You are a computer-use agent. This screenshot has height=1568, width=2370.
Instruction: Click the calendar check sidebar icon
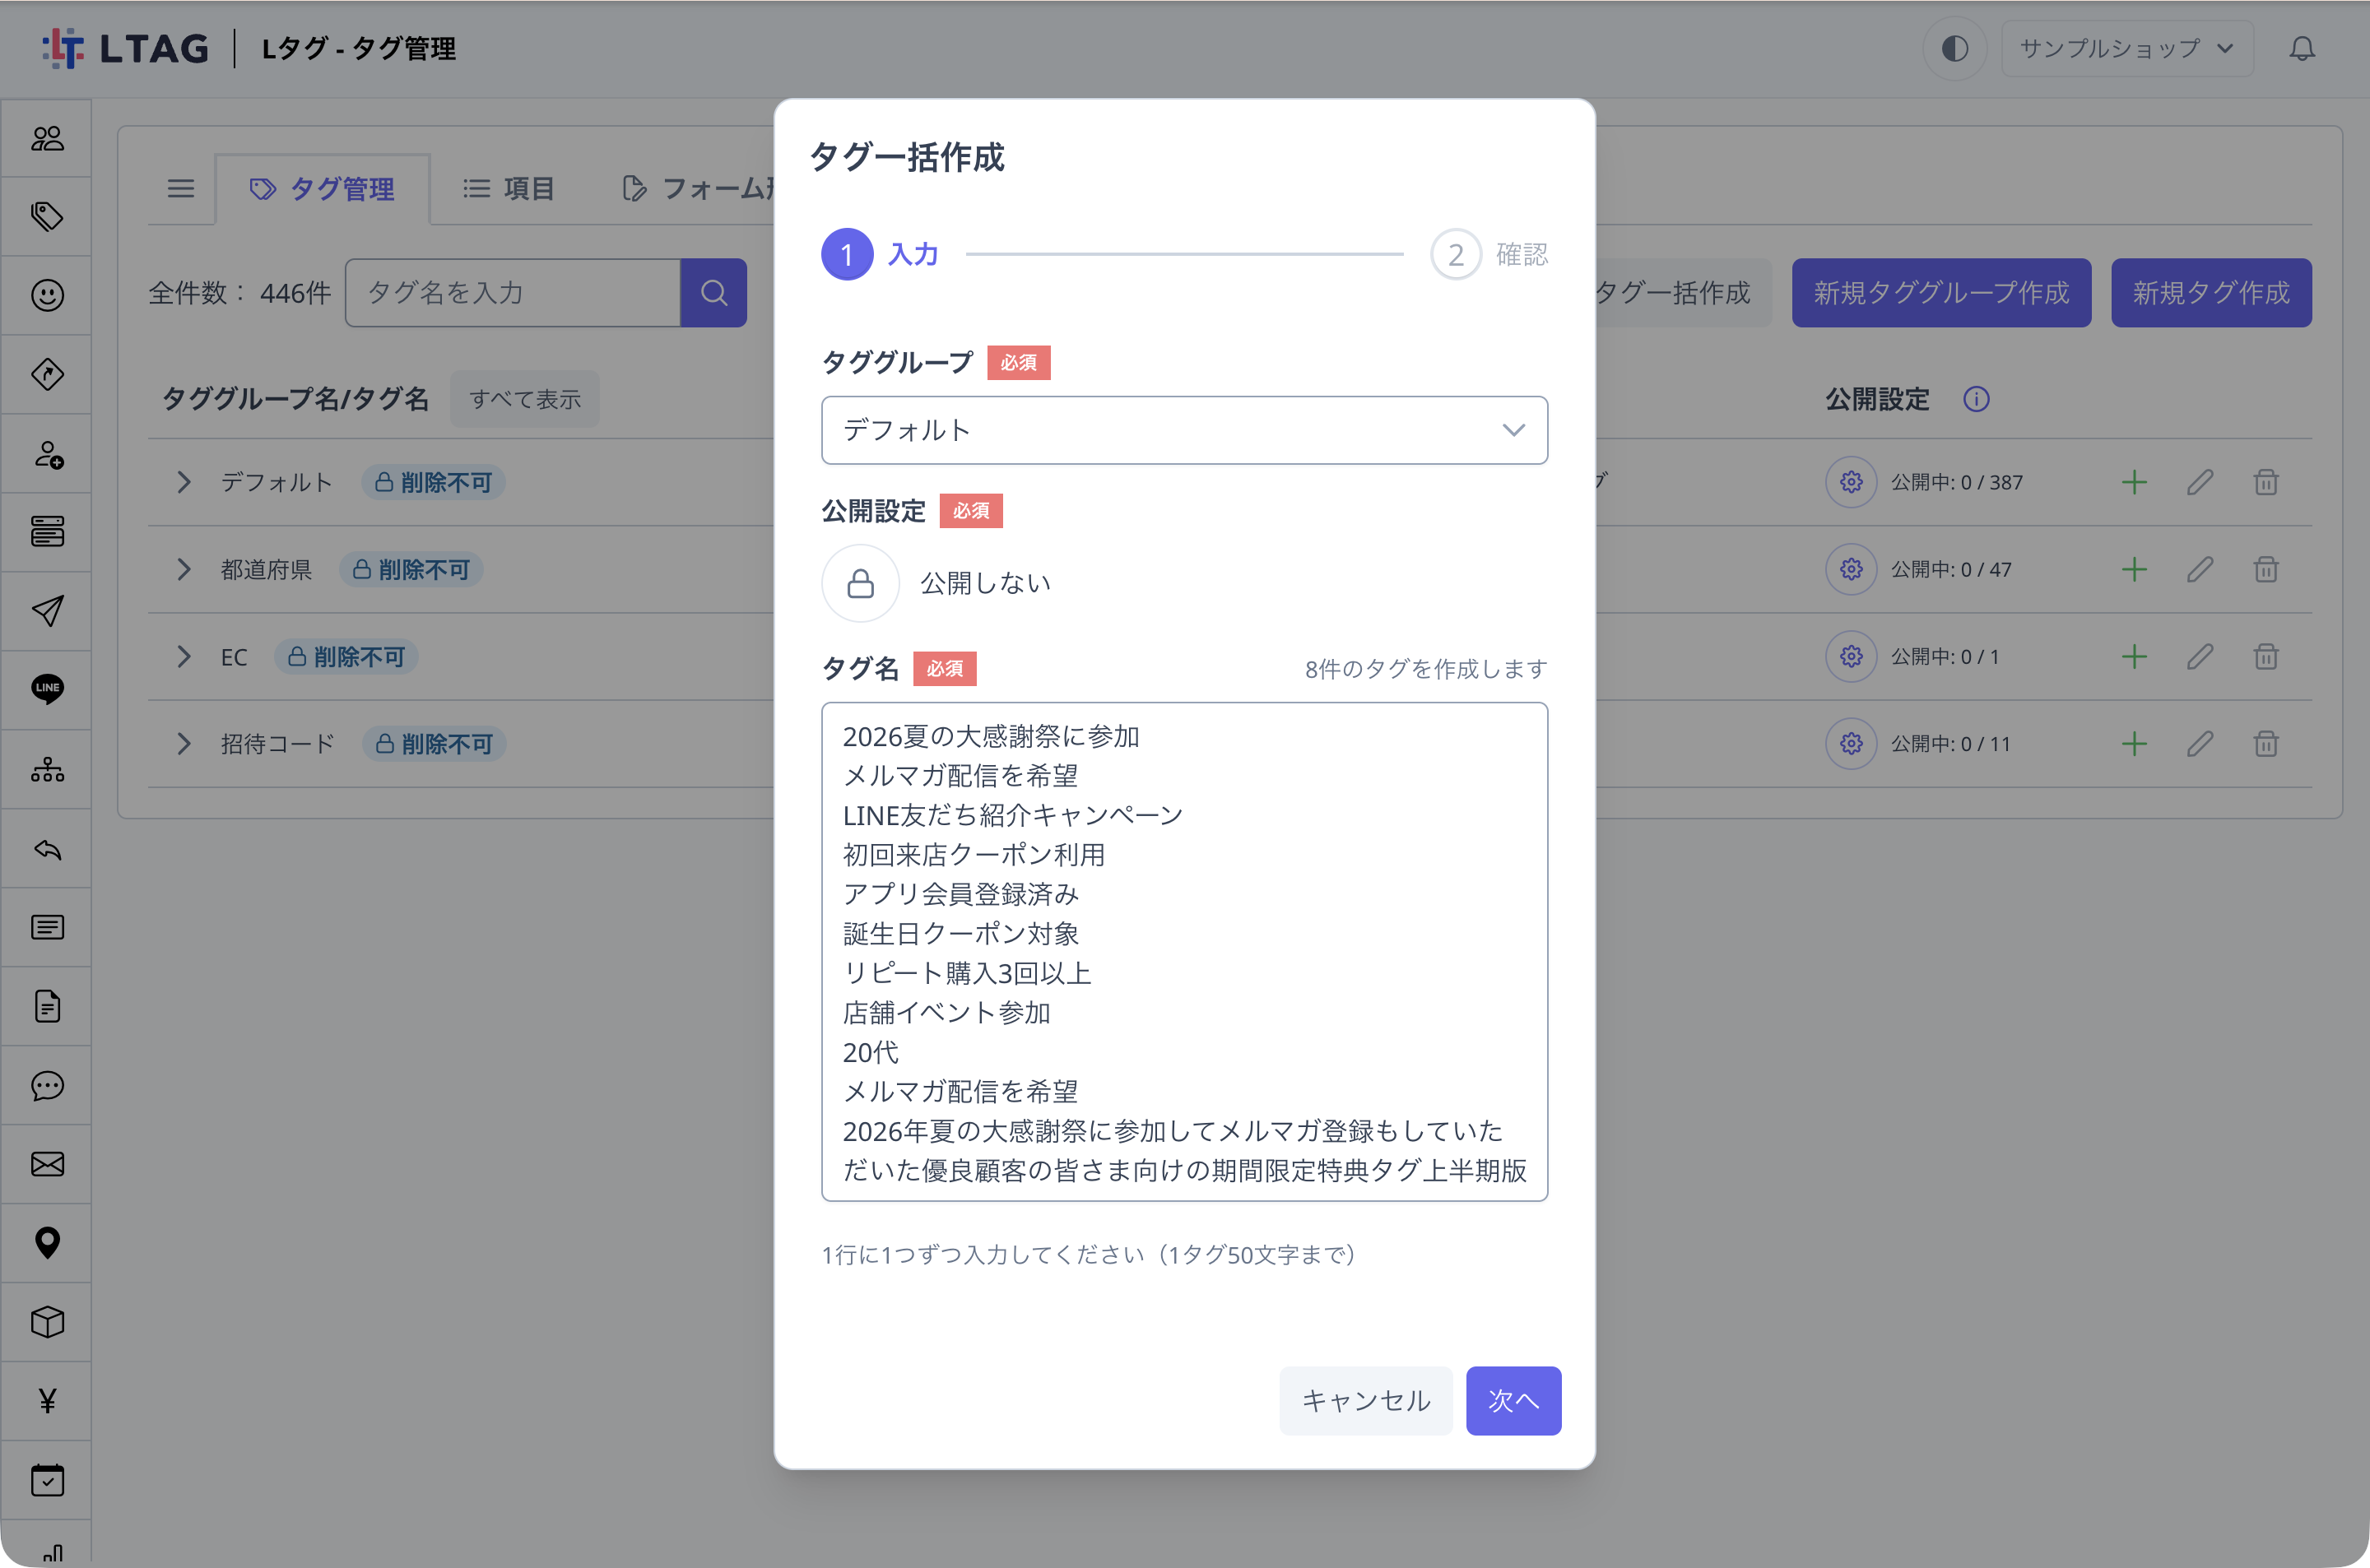point(47,1480)
